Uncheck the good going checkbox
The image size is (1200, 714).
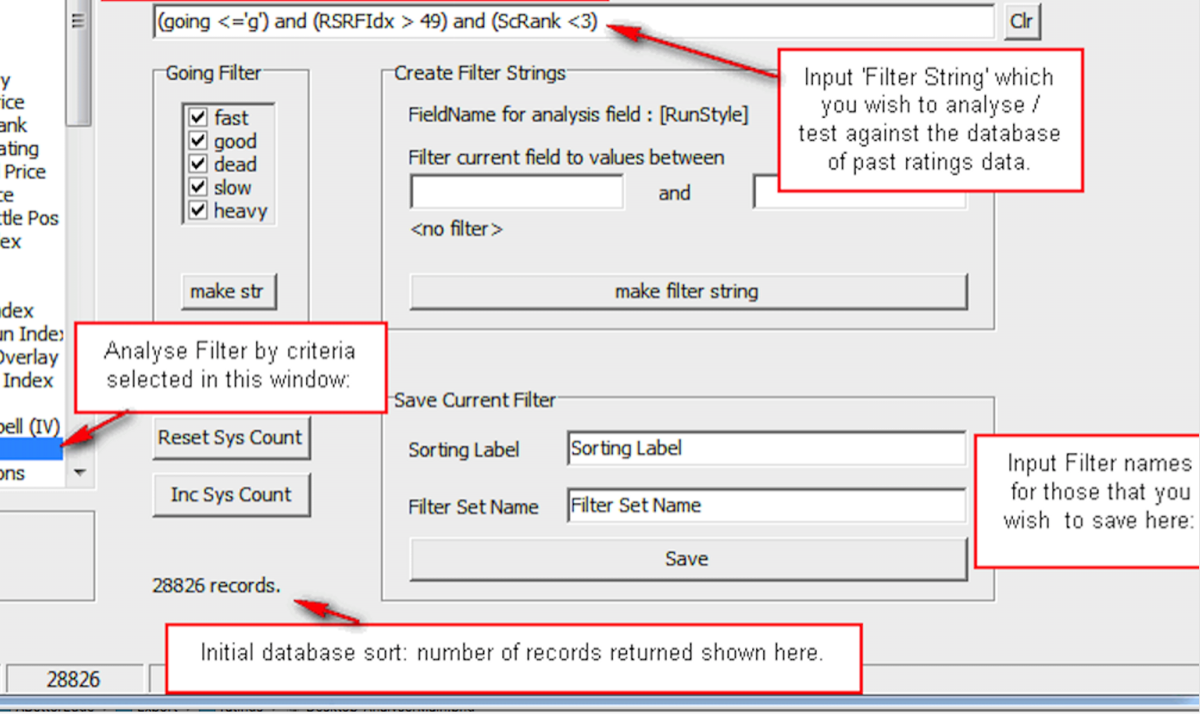[x=196, y=141]
